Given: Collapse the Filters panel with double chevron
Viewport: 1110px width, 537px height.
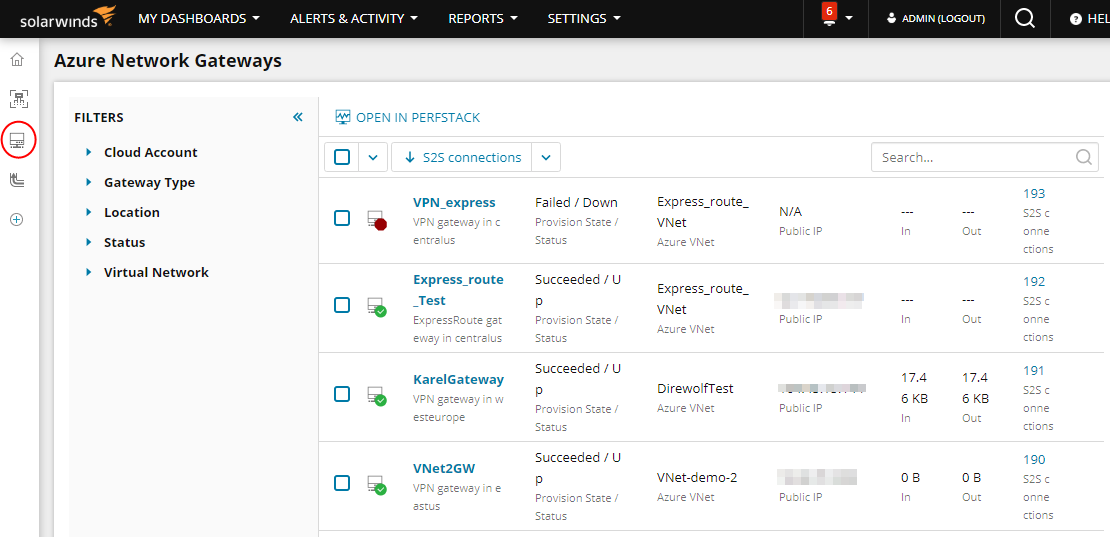Looking at the screenshot, I should tap(297, 118).
